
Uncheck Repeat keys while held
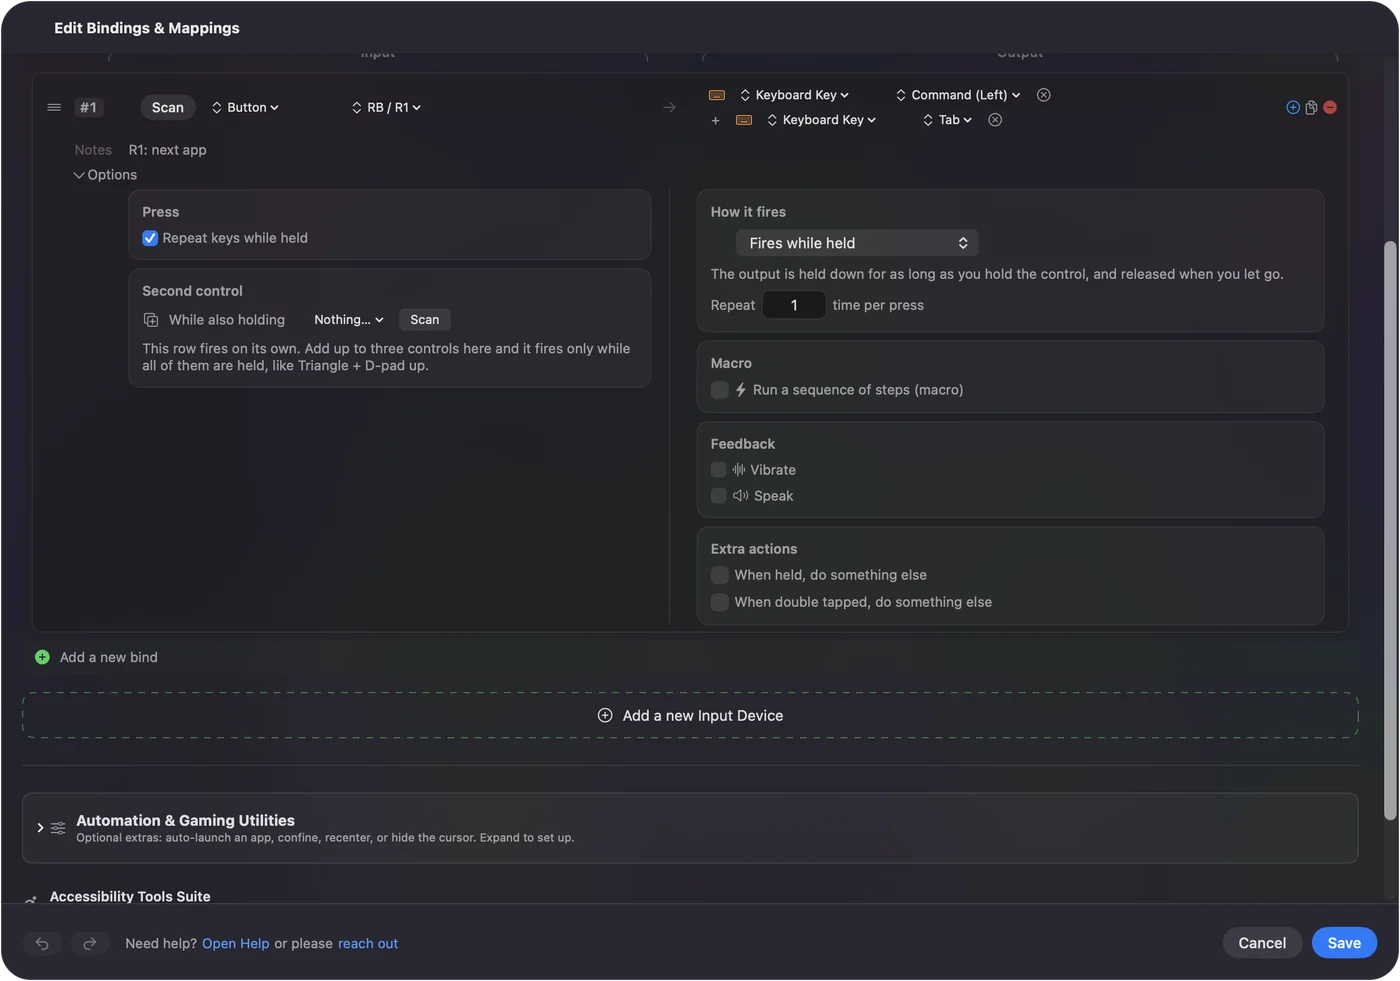(x=150, y=238)
